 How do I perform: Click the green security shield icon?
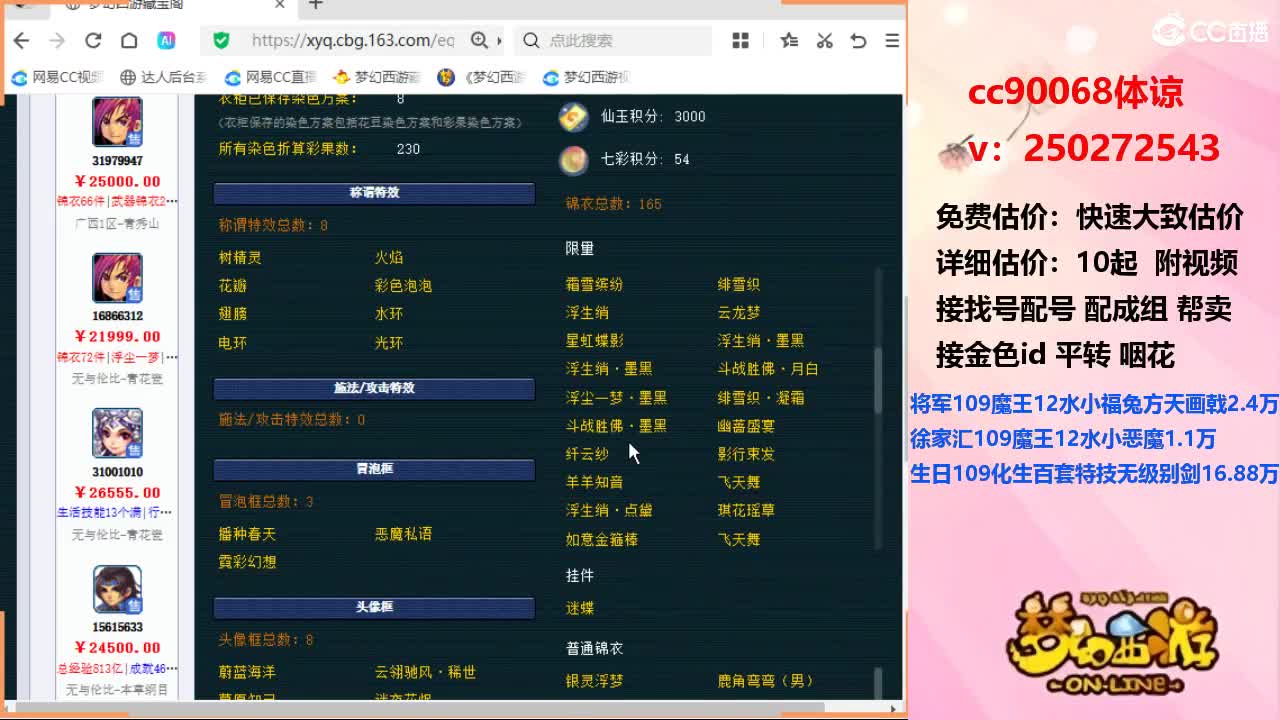click(221, 40)
